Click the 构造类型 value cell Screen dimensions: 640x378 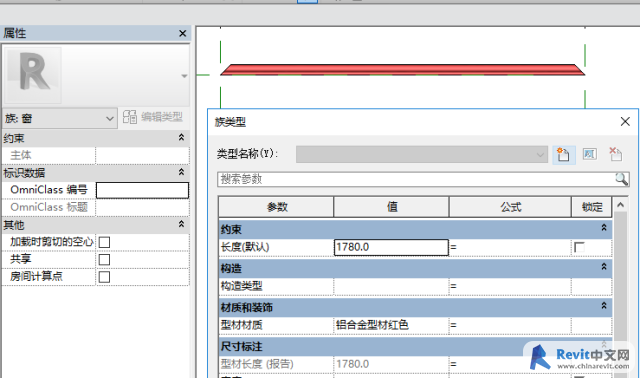point(391,286)
